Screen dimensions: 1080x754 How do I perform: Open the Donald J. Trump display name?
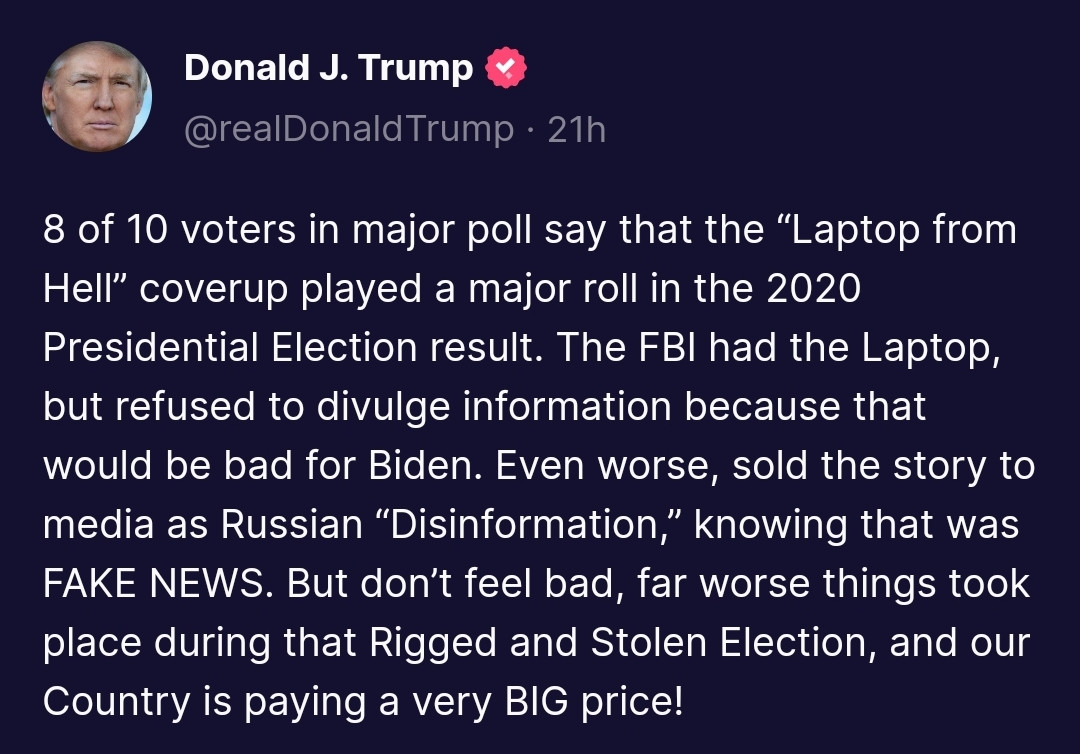pyautogui.click(x=328, y=68)
